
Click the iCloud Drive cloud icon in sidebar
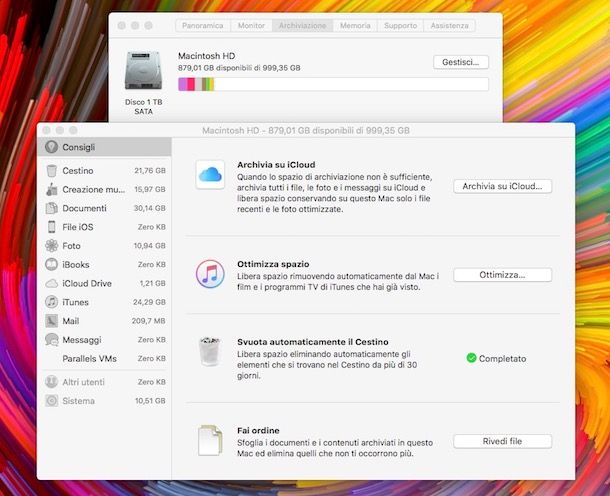click(51, 283)
